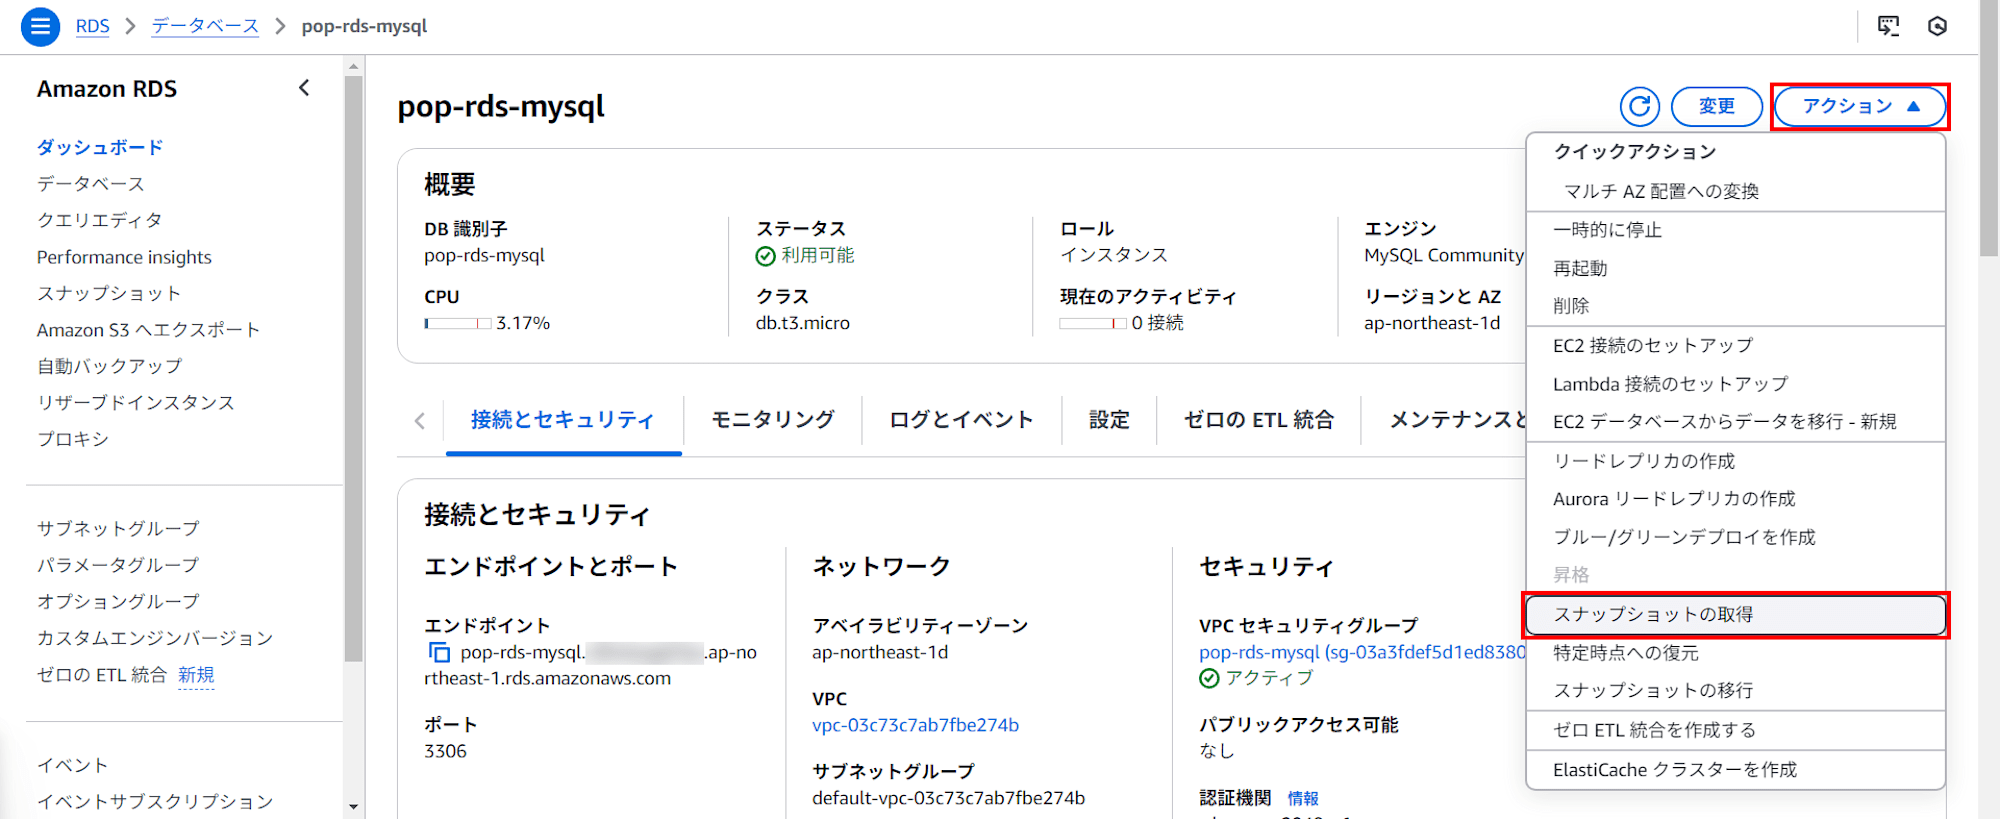Open ダッシュボード in the sidebar

100,147
